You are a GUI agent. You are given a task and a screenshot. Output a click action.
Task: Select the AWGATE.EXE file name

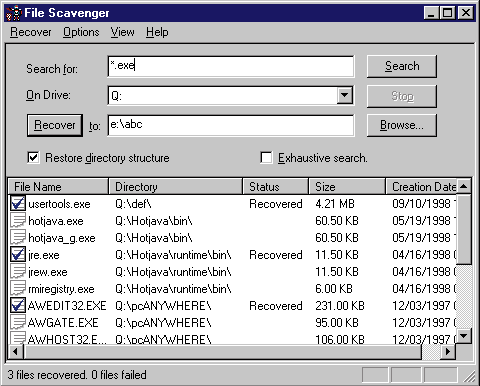coord(63,323)
